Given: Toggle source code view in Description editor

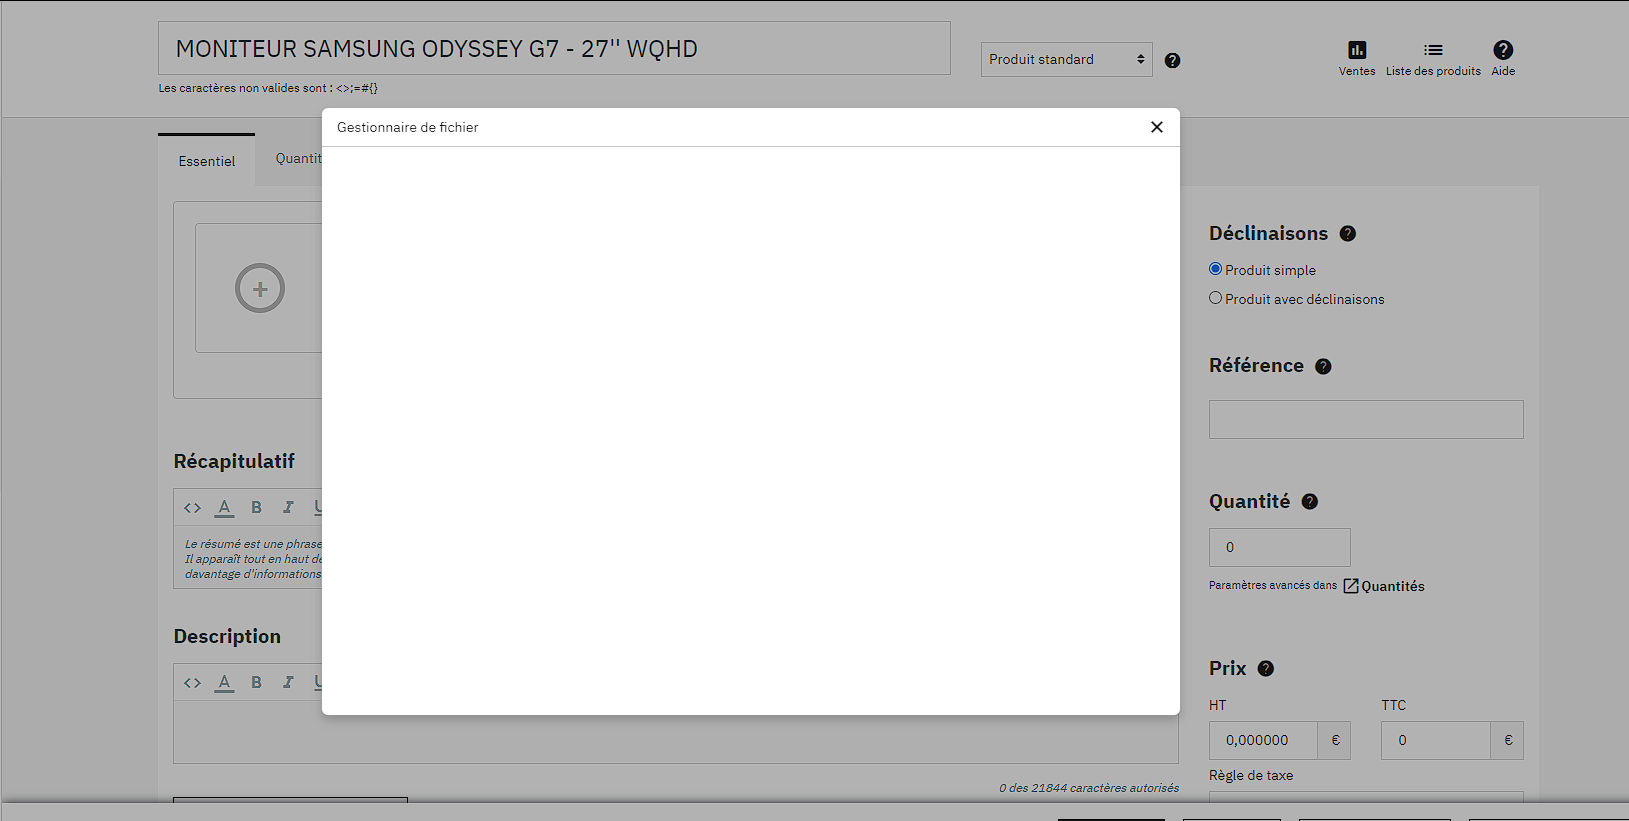Looking at the screenshot, I should (x=193, y=683).
